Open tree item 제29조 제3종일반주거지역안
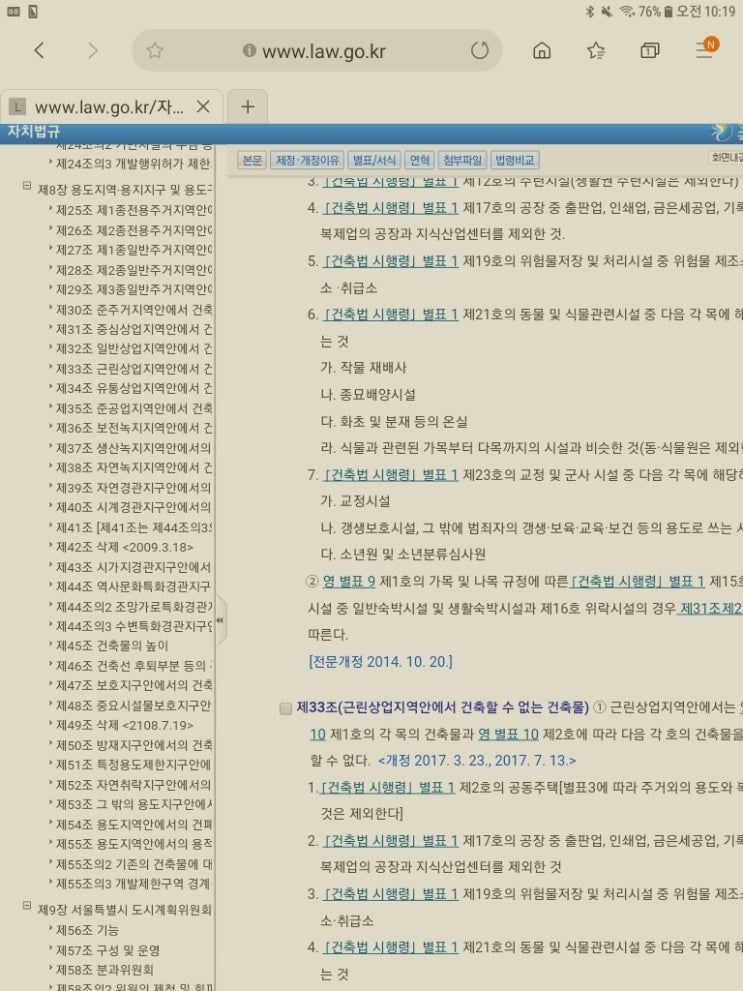The width and height of the screenshot is (743, 991). [134, 289]
